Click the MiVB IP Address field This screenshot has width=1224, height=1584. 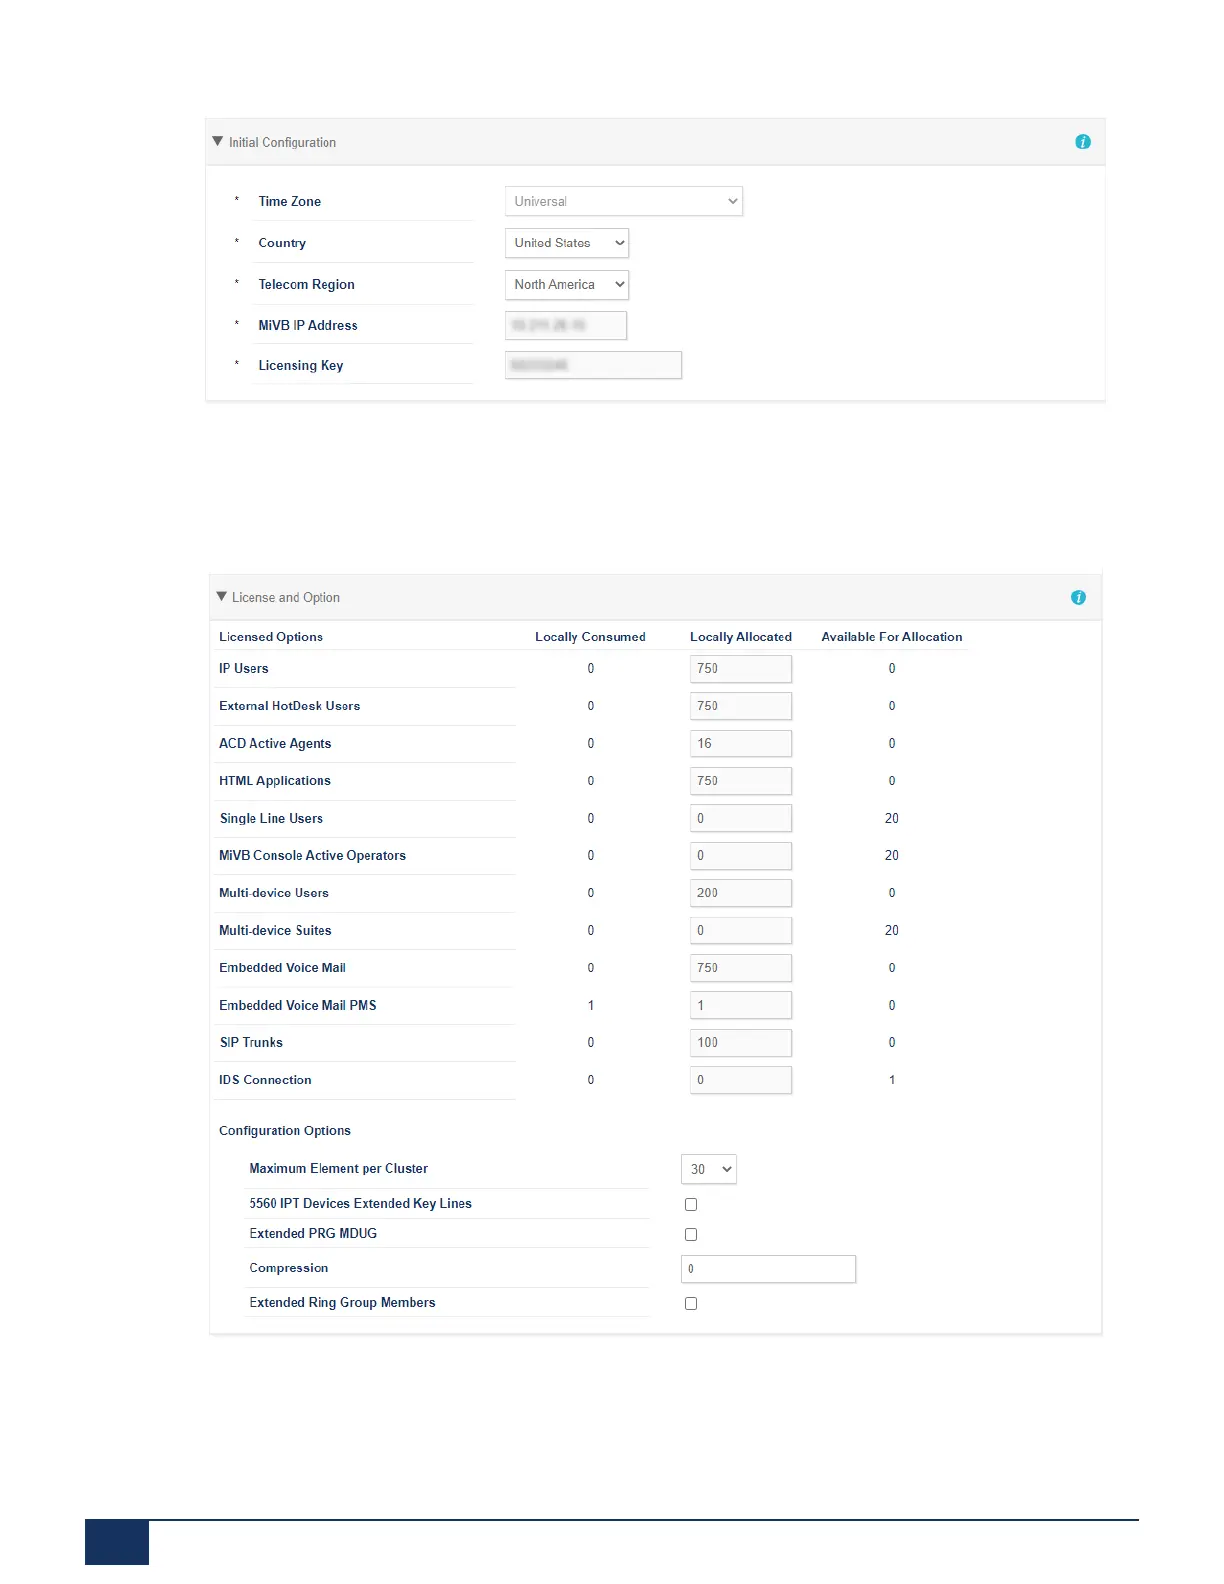(x=566, y=325)
